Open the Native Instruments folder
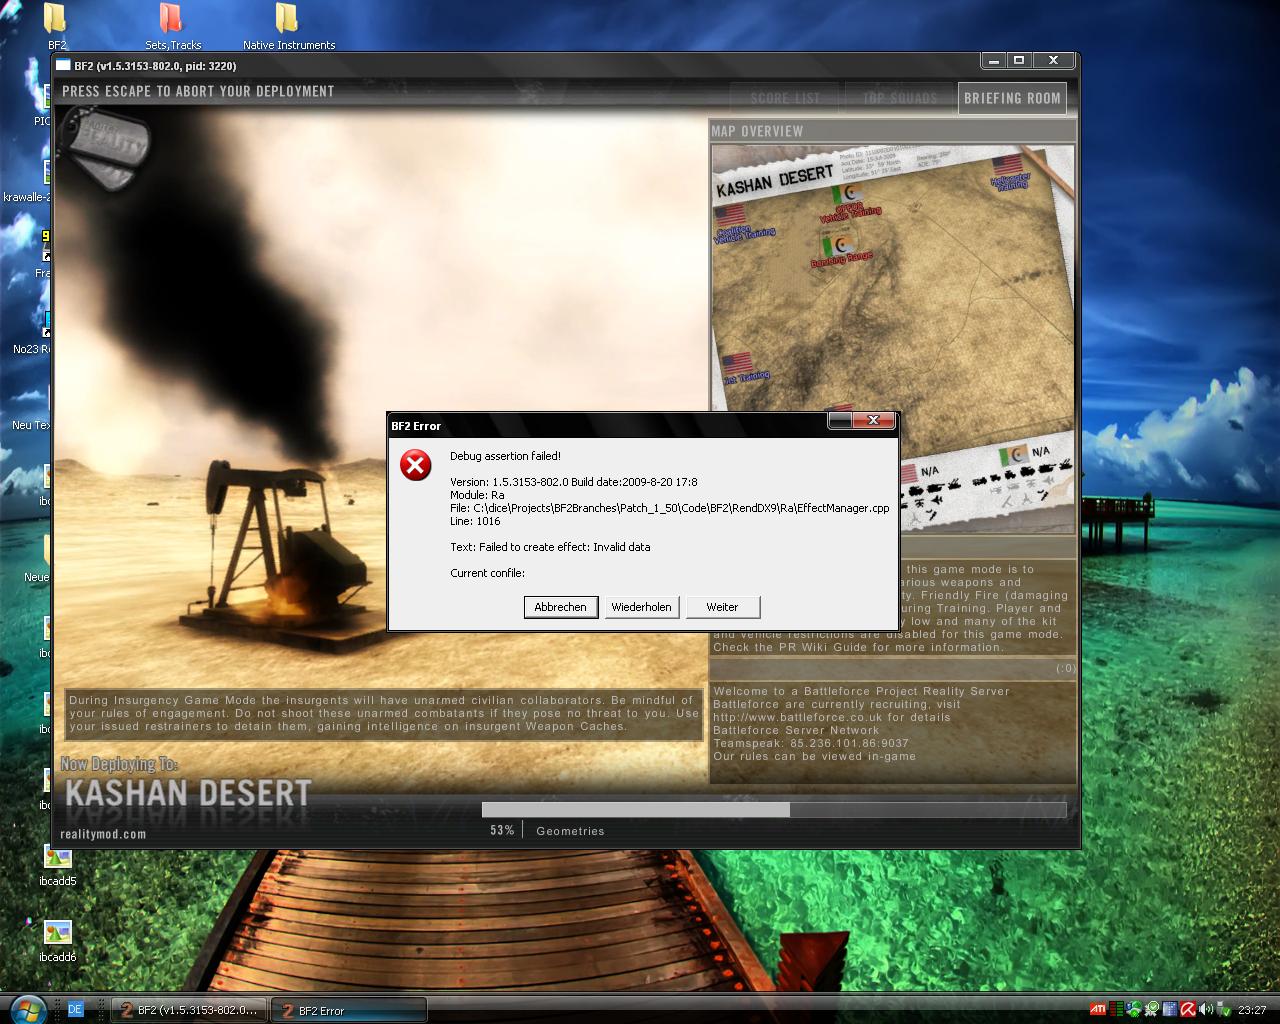1280x1024 pixels. coord(288,20)
